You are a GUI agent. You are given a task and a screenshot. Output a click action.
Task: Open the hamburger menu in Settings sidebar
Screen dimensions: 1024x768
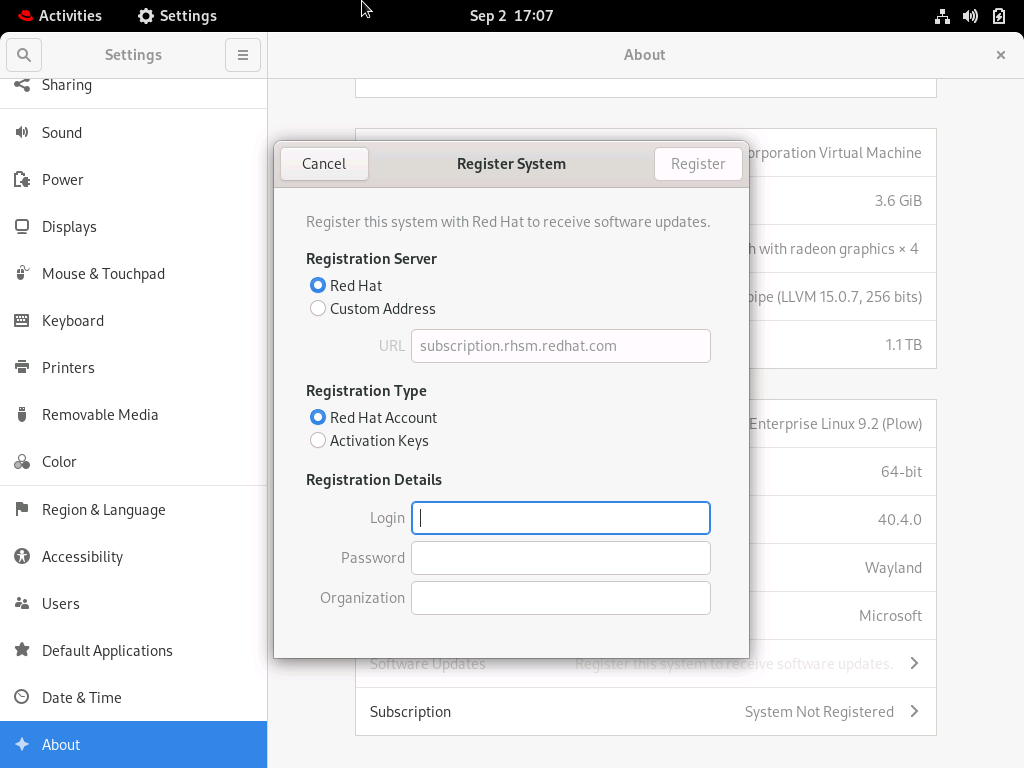[243, 55]
